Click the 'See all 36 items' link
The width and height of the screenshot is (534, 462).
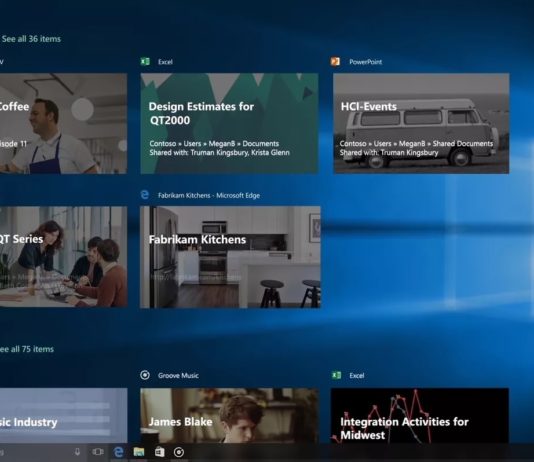tap(31, 39)
